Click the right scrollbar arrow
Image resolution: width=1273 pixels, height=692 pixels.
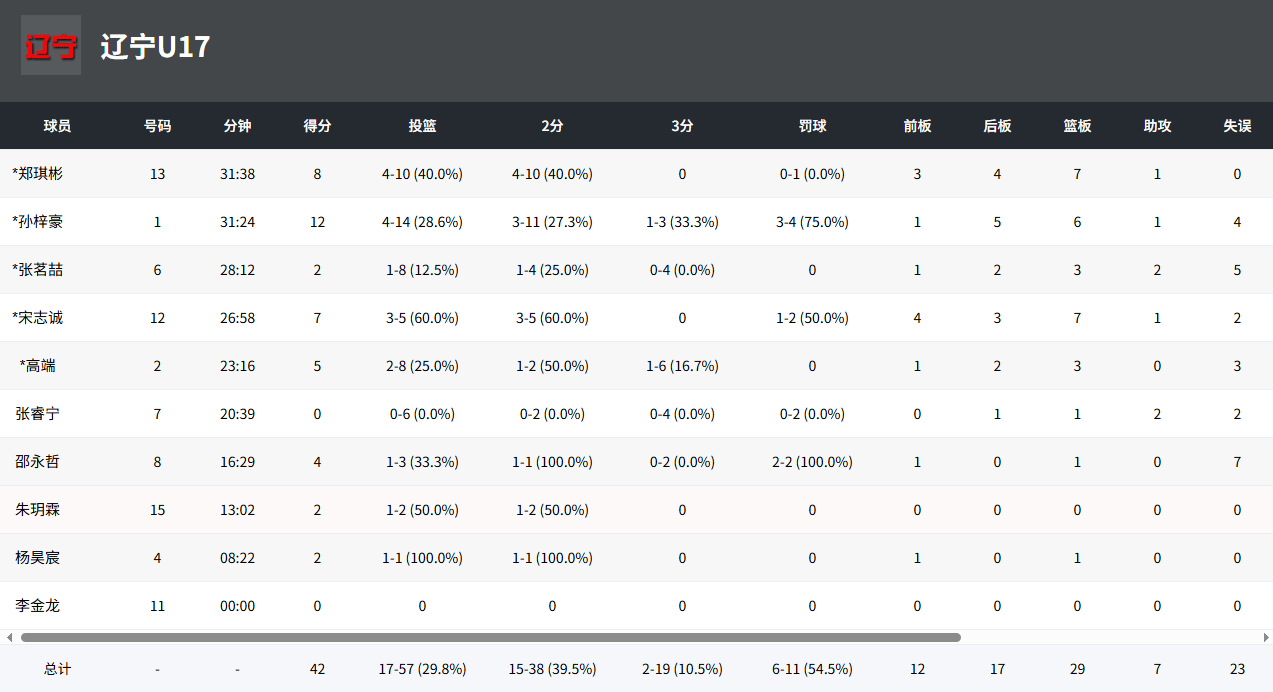click(x=1265, y=637)
